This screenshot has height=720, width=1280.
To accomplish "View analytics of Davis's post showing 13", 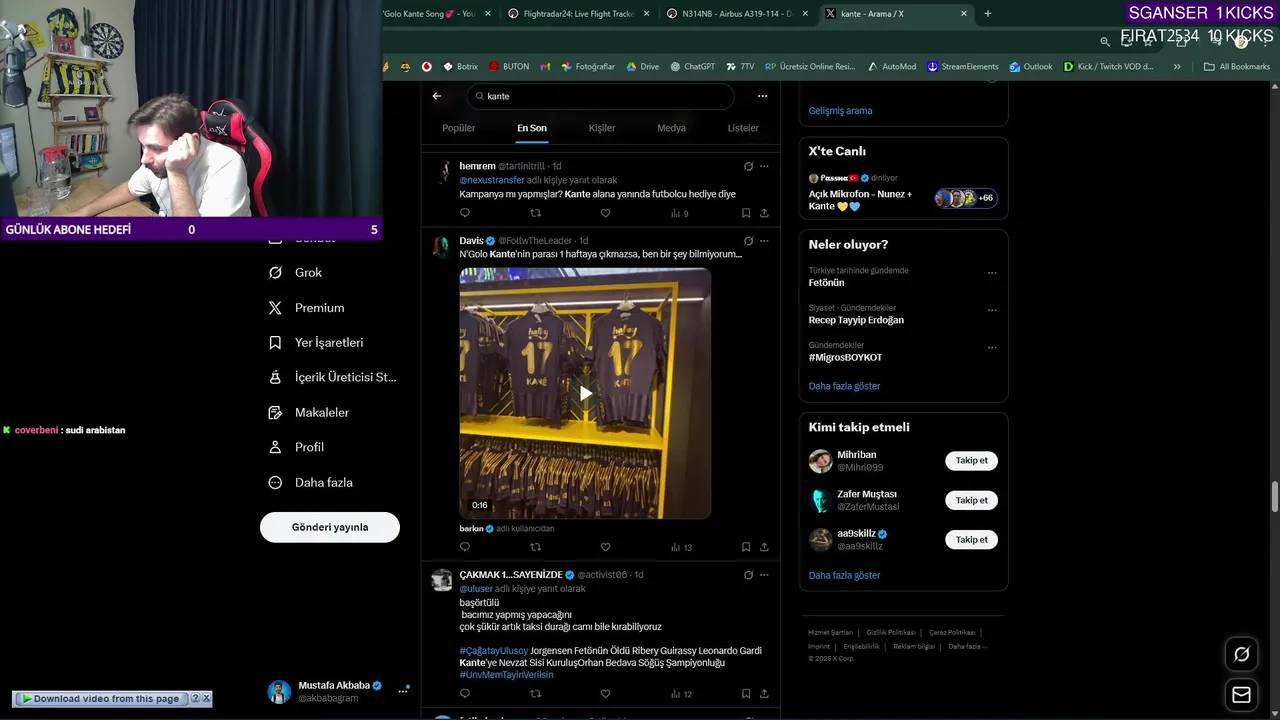I will (x=681, y=547).
